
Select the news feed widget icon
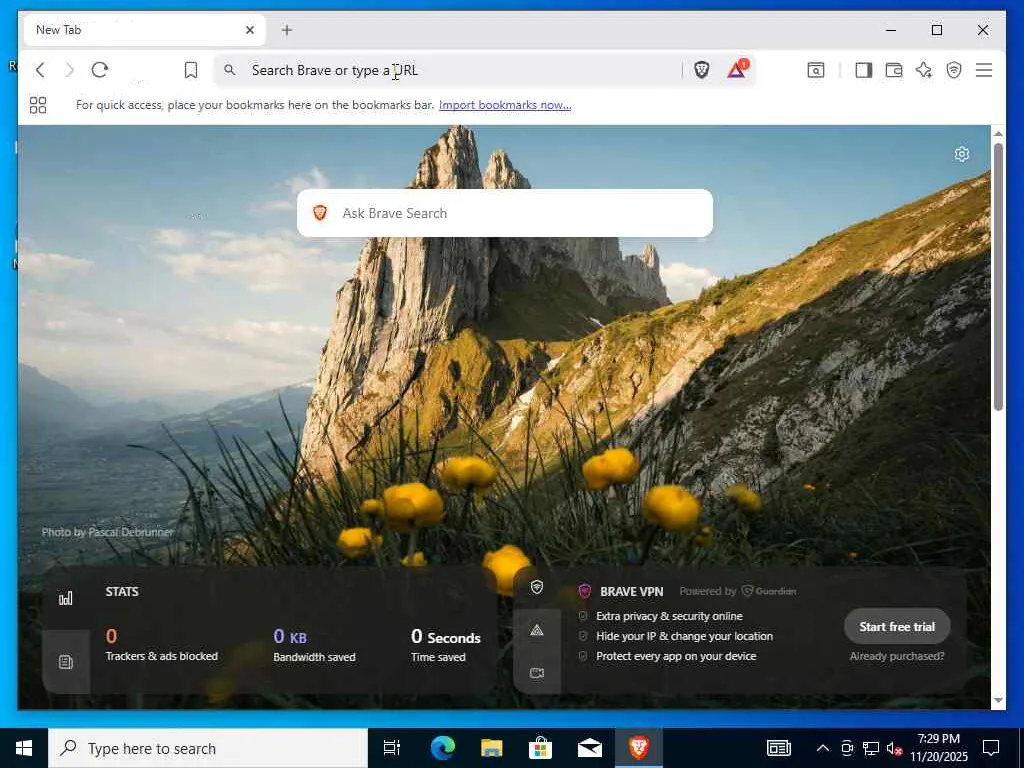[x=65, y=662]
